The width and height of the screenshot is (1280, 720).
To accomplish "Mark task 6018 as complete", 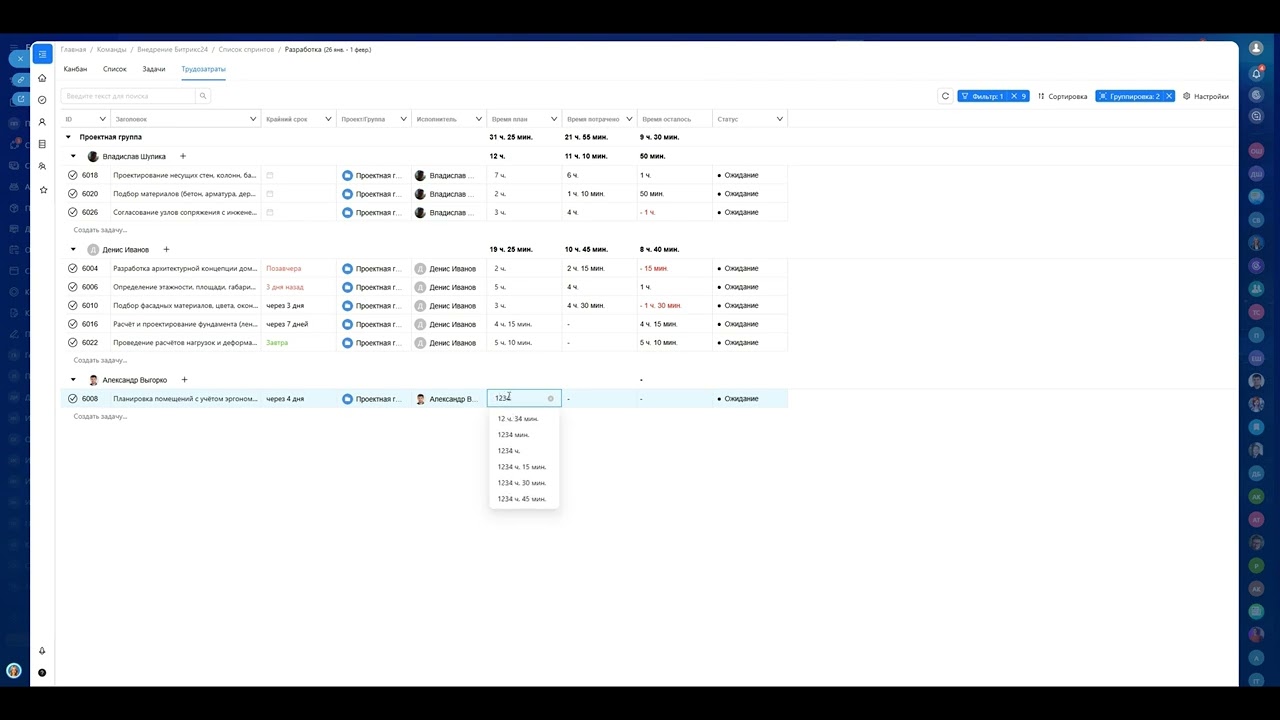I will point(73,175).
